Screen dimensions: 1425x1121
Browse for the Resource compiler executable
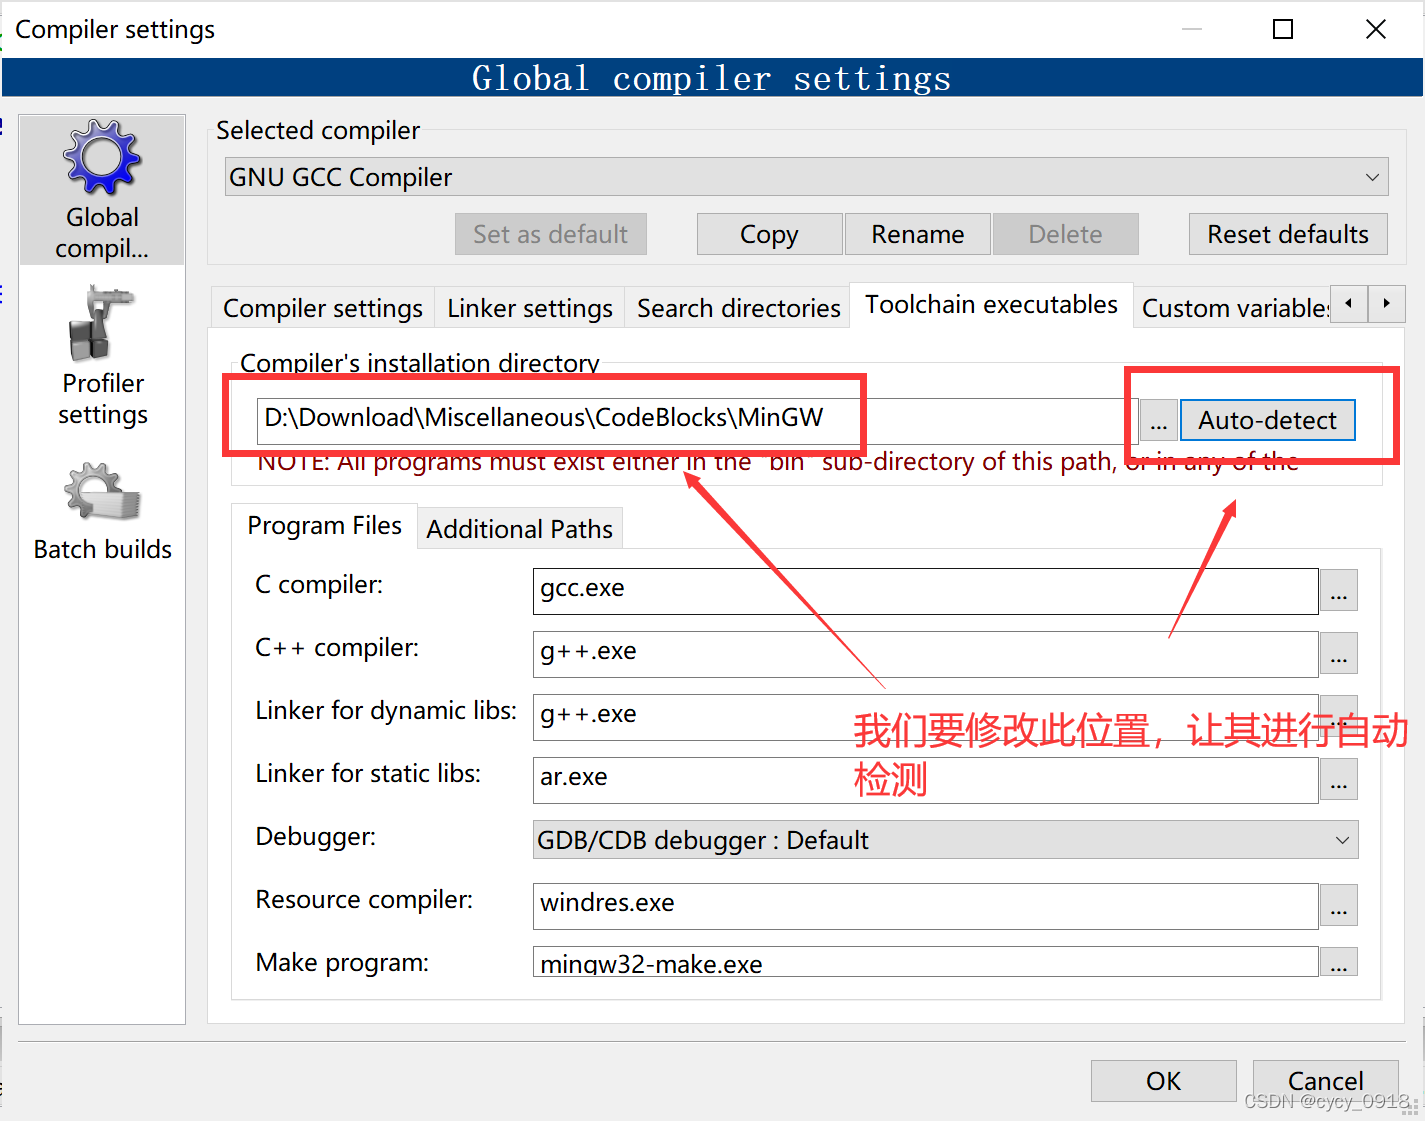1339,906
